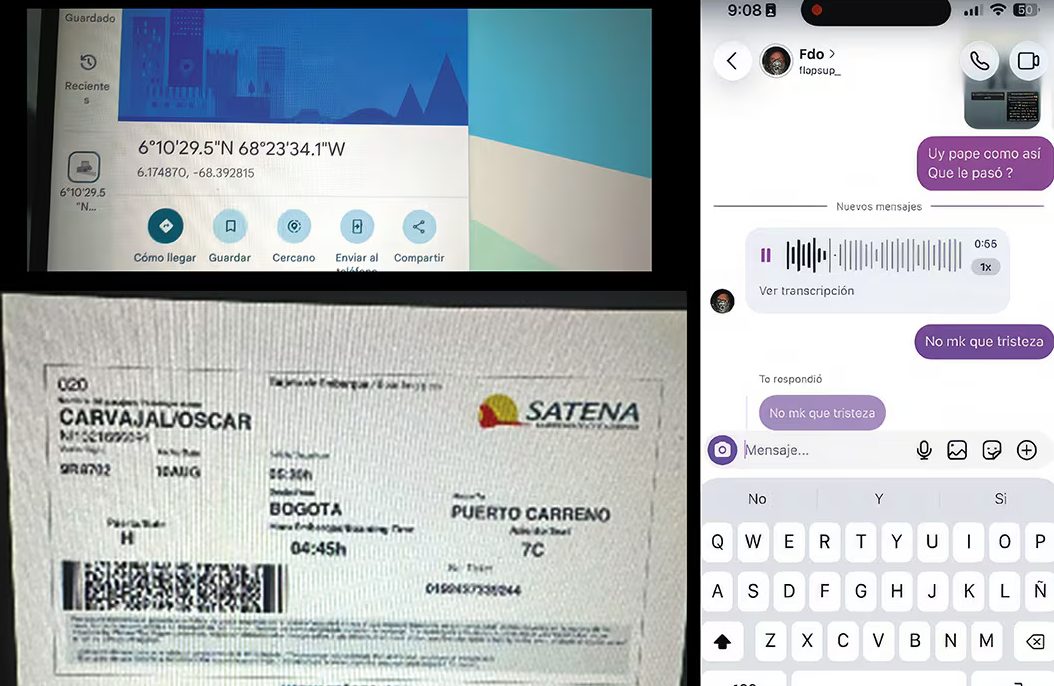
Task: Click the Guardar bookmark icon
Action: click(x=230, y=226)
